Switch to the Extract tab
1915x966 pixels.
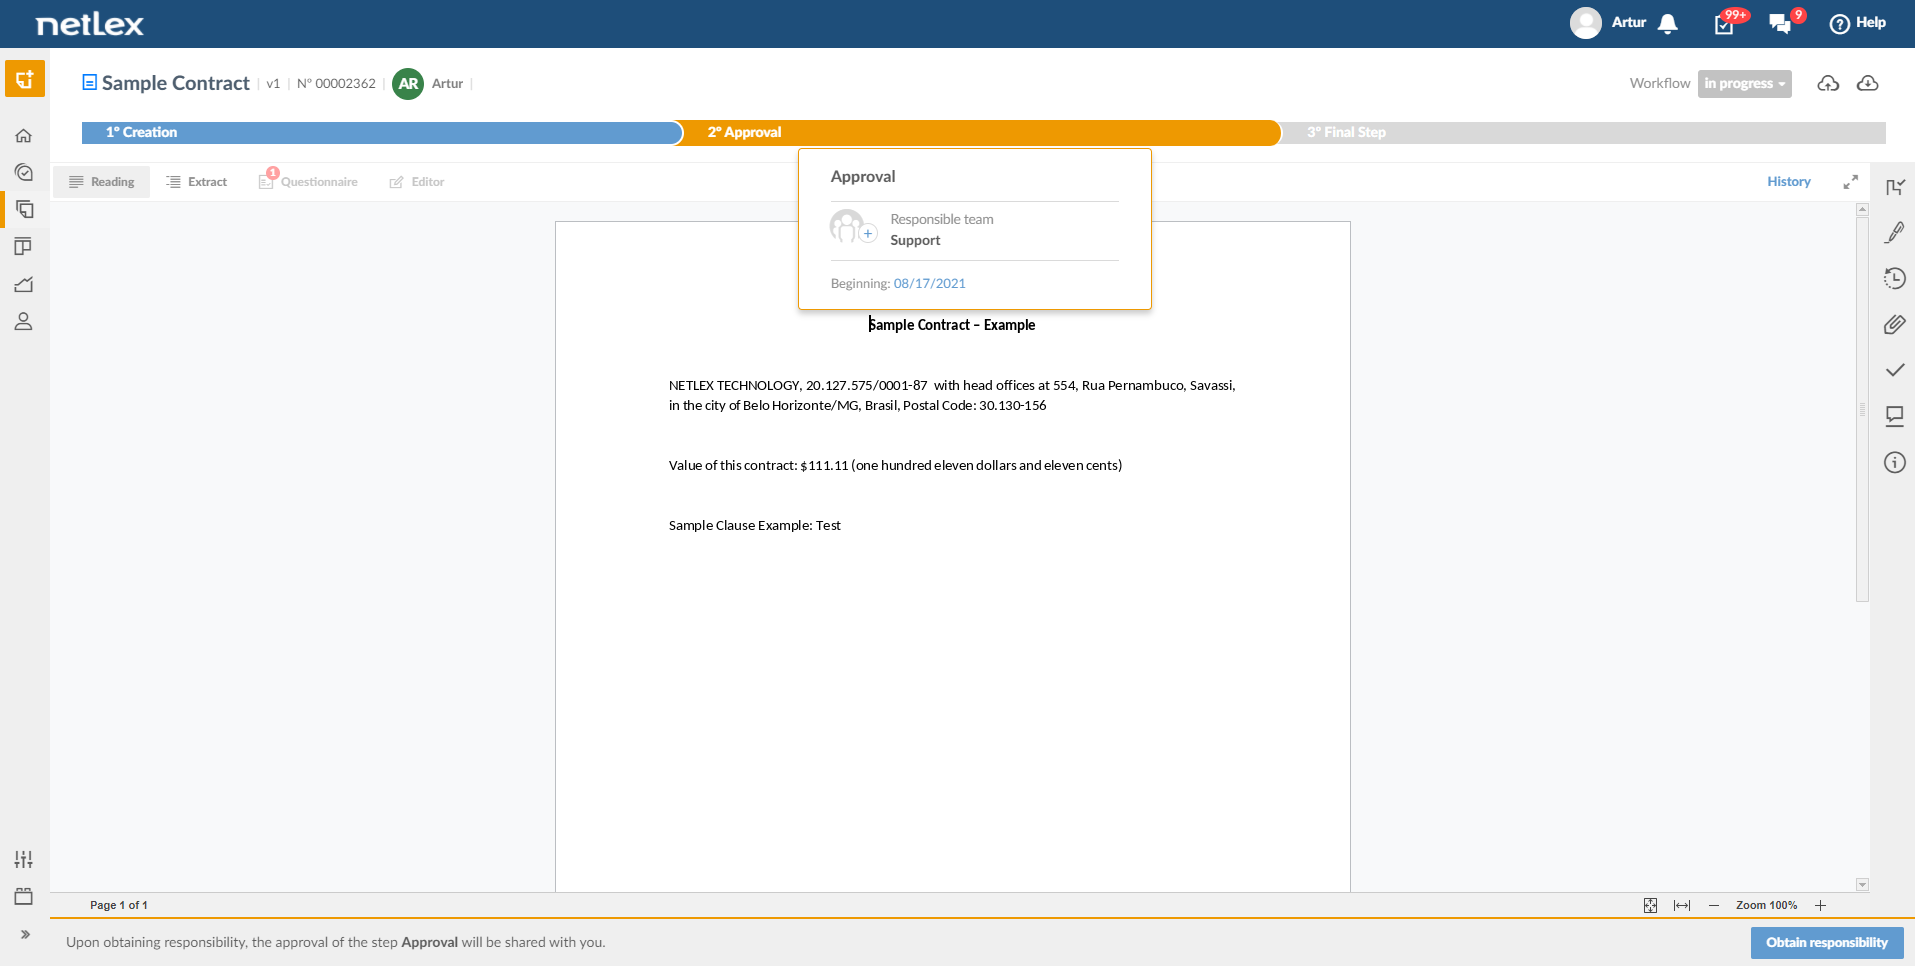click(x=197, y=182)
